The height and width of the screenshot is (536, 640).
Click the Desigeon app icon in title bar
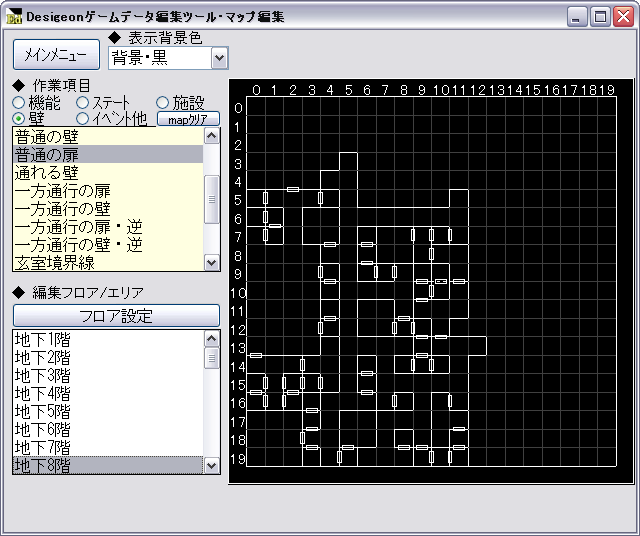pos(14,17)
